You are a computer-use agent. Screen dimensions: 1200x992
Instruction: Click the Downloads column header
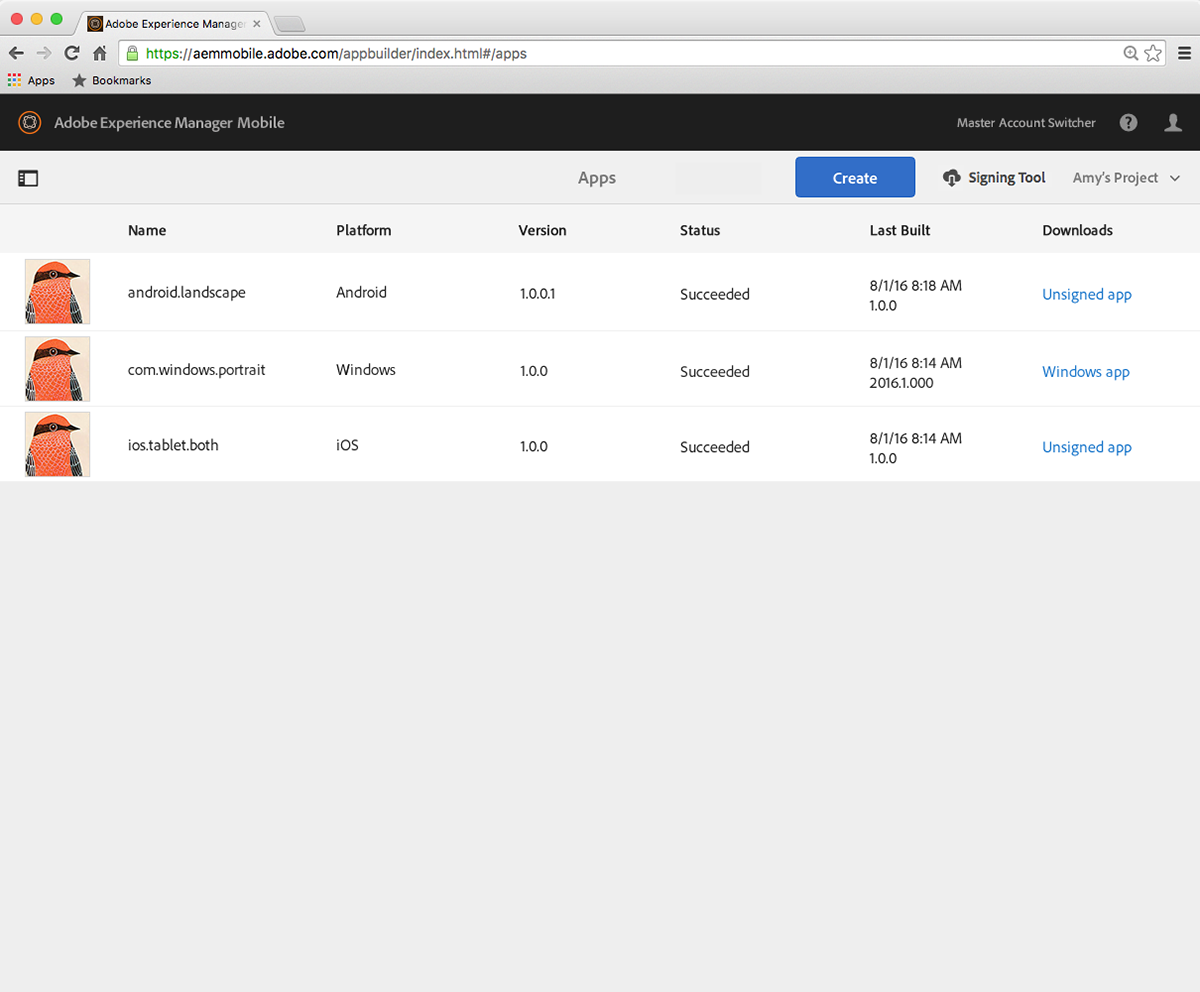[x=1077, y=230]
